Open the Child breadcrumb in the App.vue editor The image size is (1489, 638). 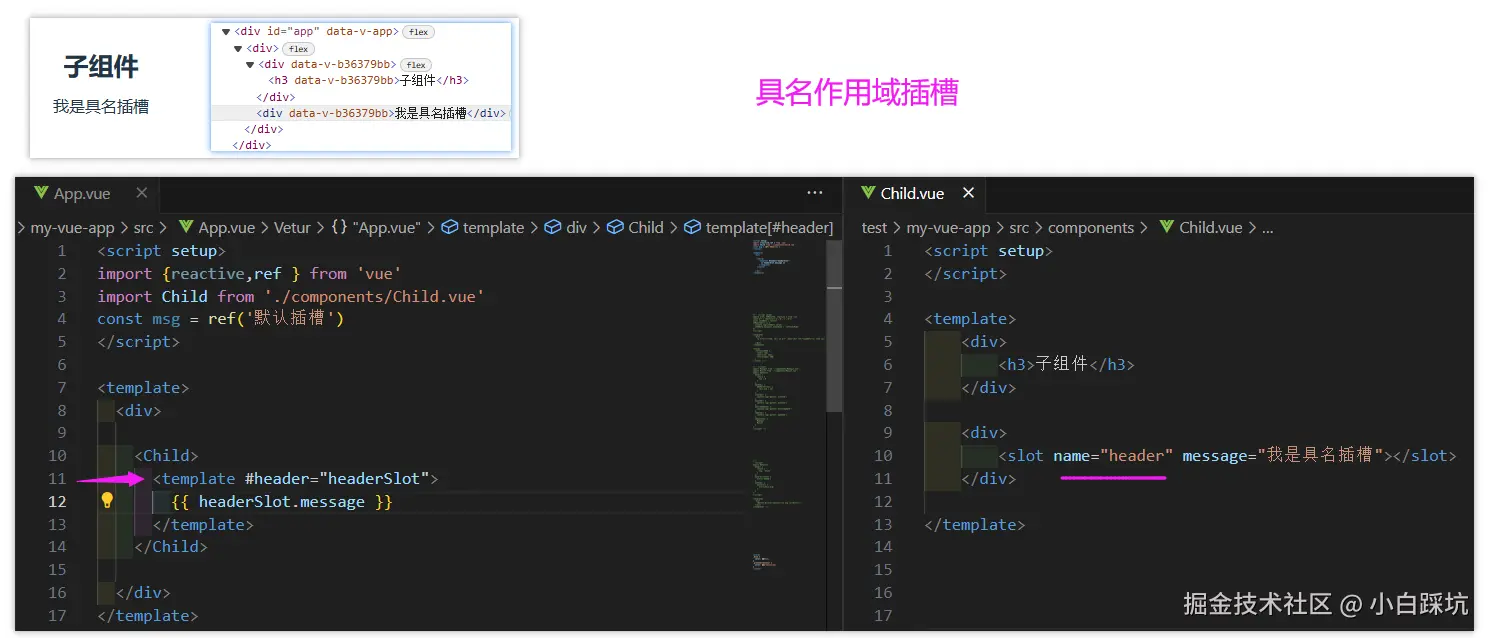(635, 227)
